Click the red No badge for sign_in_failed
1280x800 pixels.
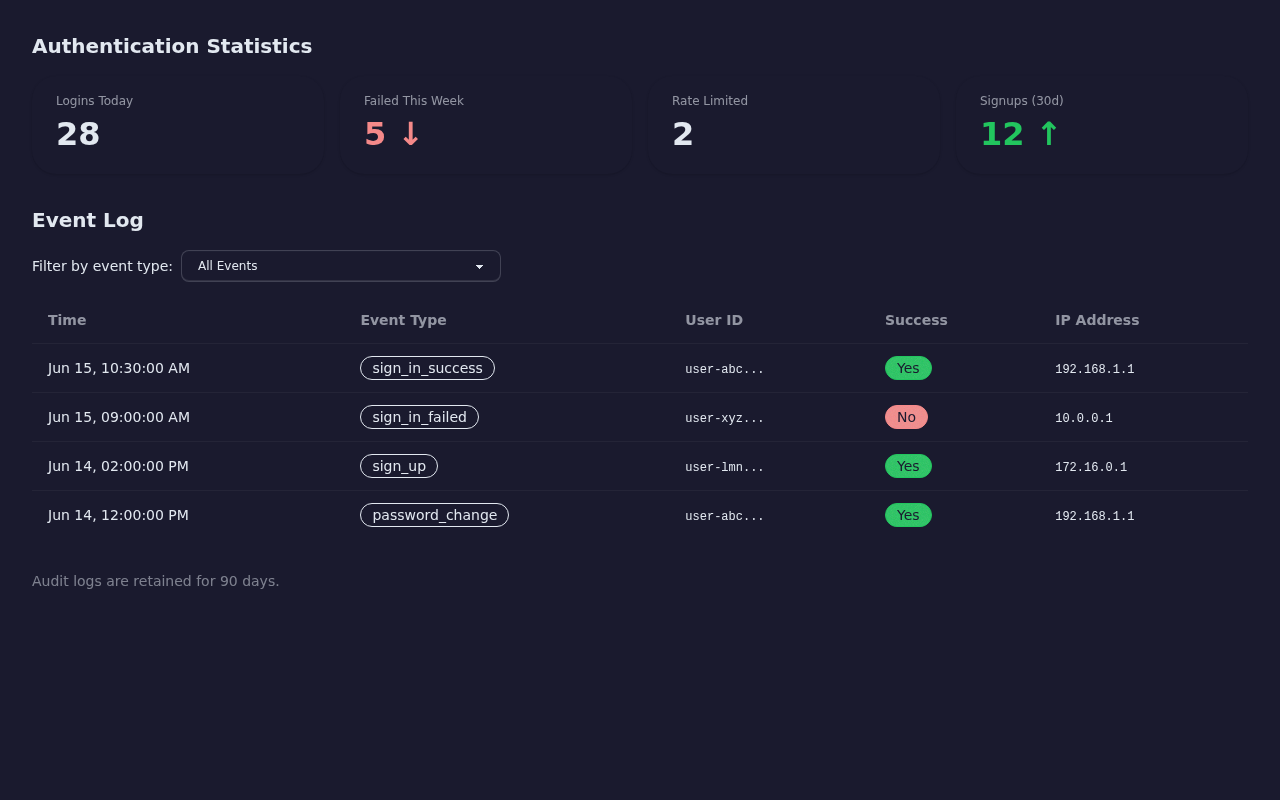pyautogui.click(x=906, y=417)
